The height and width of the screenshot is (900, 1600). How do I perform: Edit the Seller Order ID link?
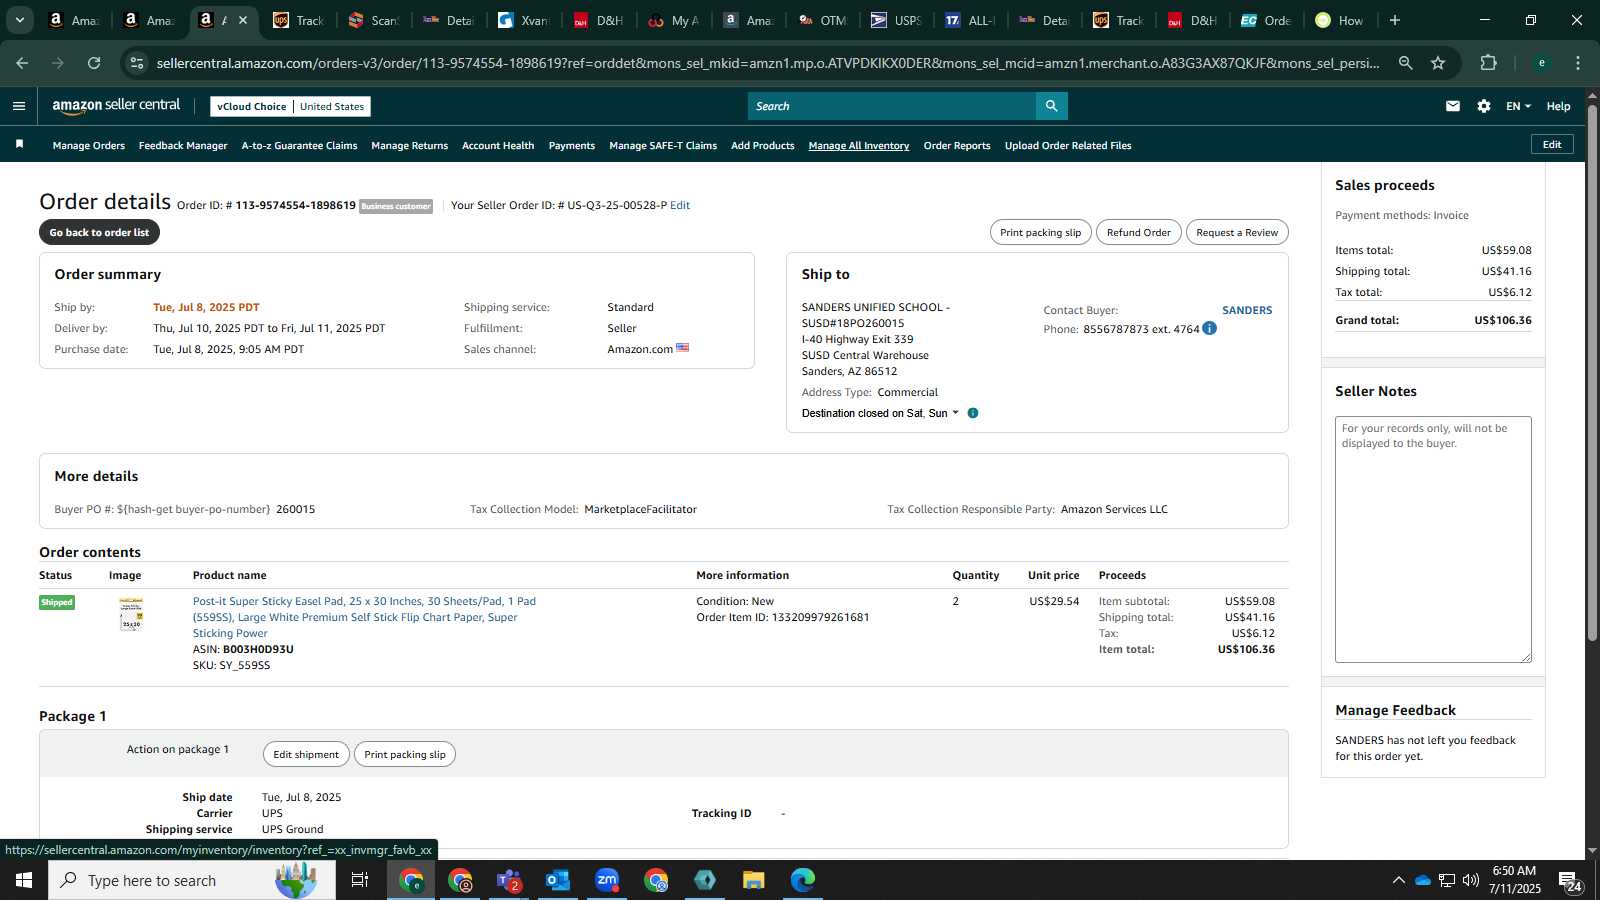680,205
